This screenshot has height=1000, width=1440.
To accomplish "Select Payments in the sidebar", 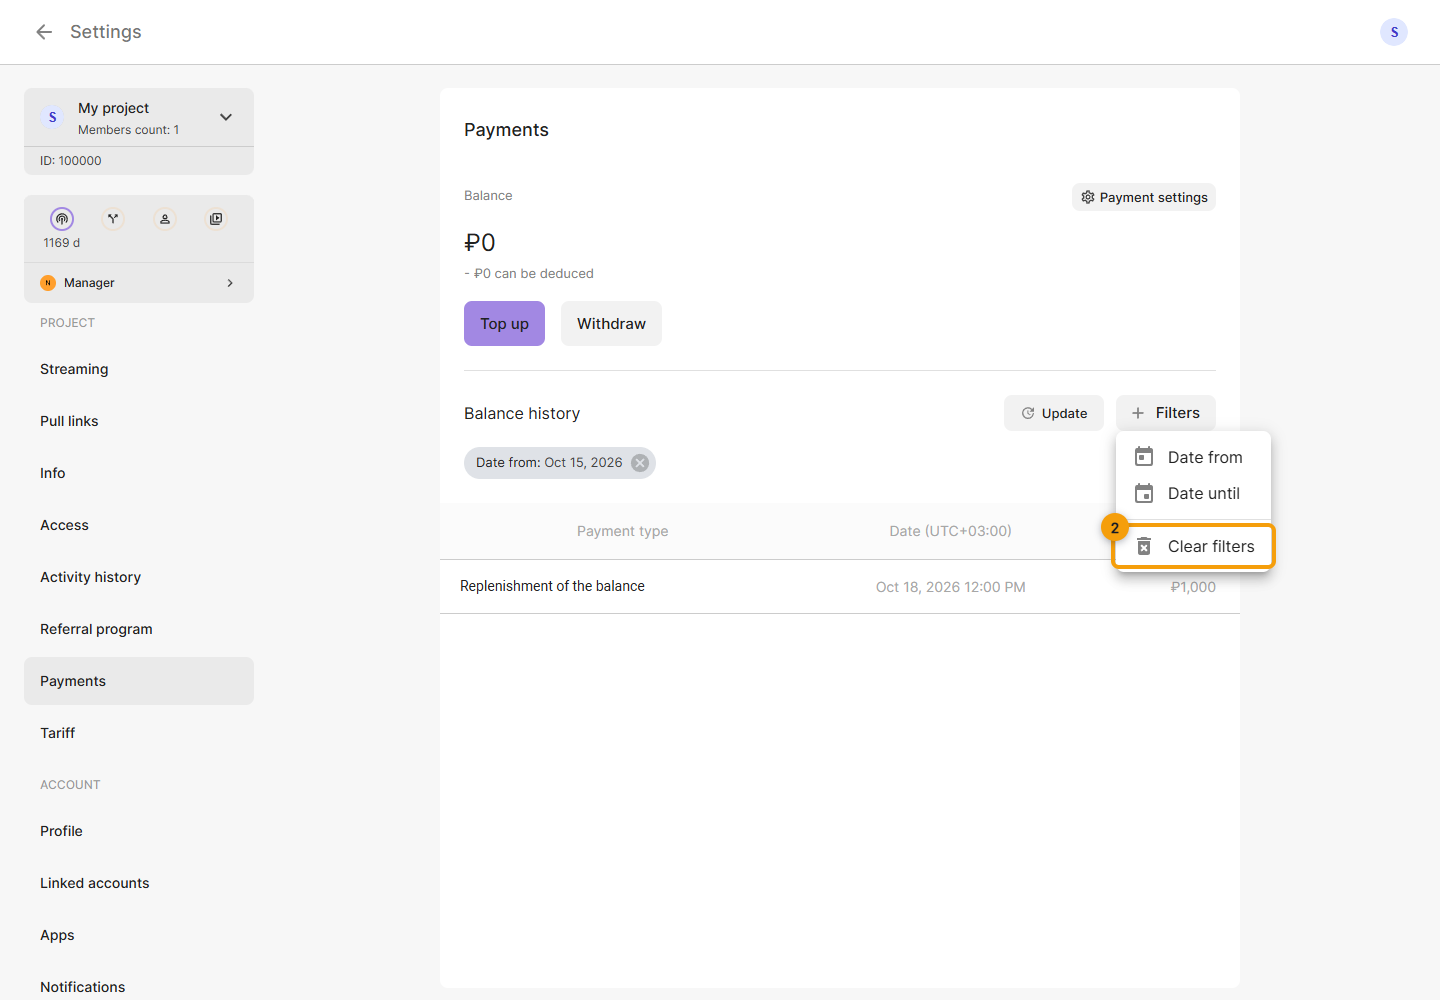I will 139,681.
